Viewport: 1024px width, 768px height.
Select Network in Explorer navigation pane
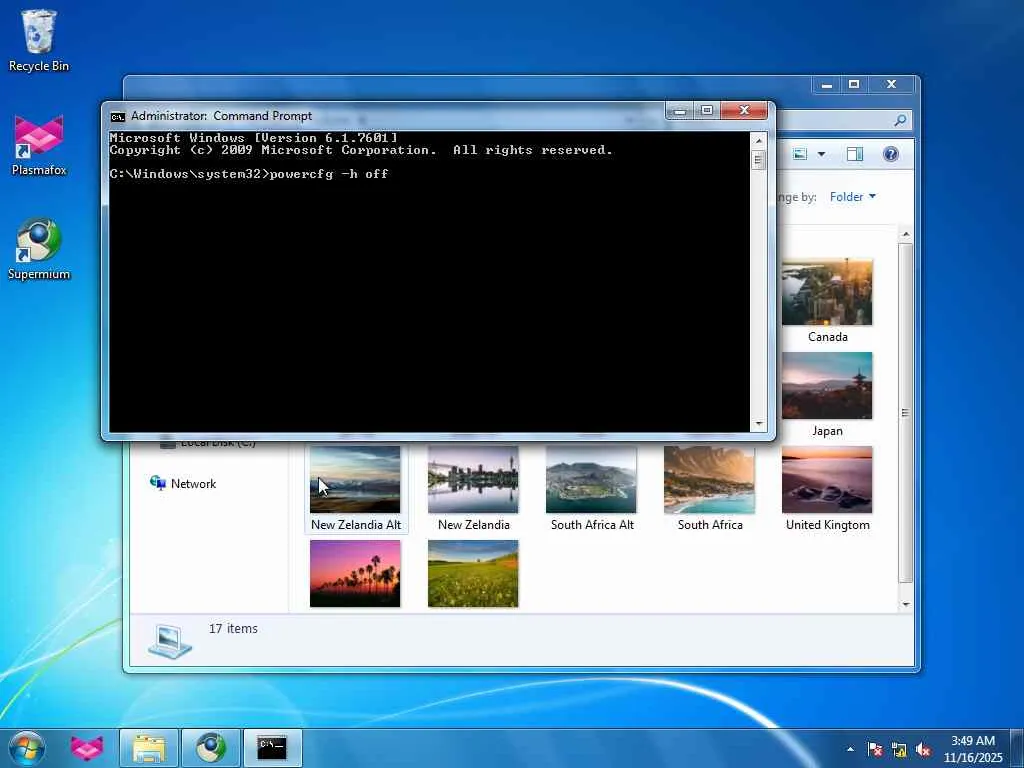[184, 483]
